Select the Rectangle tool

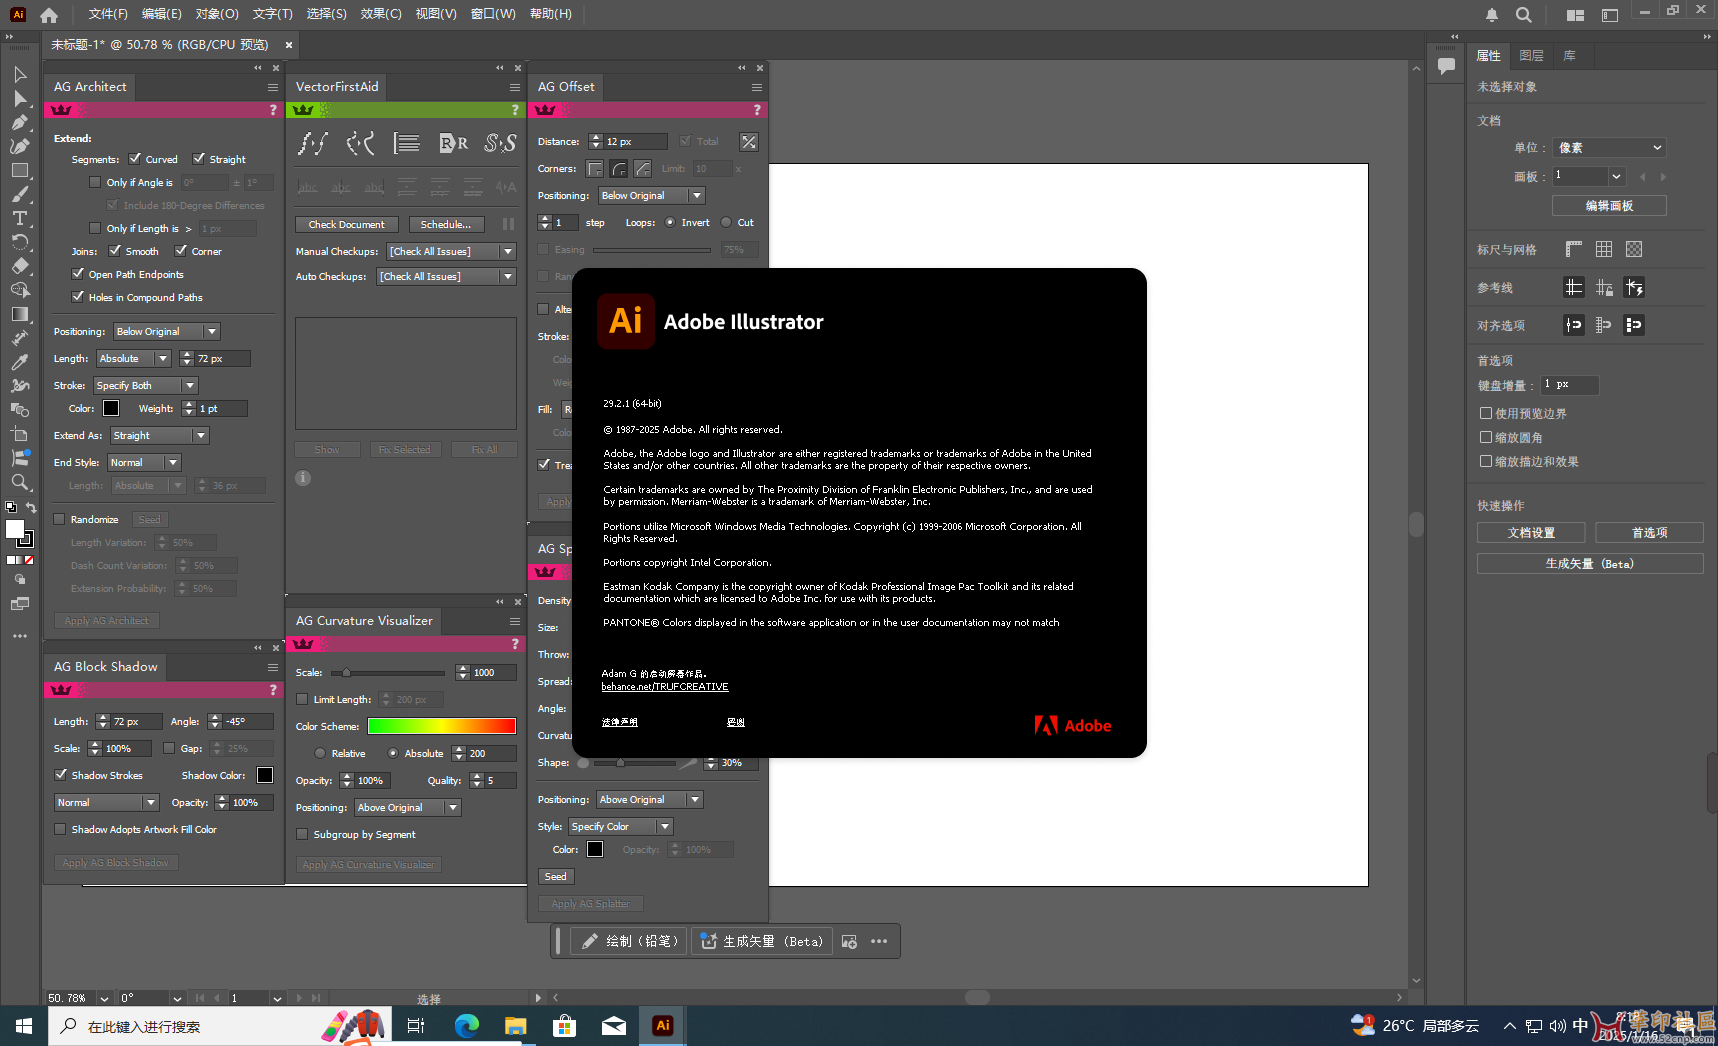click(20, 171)
